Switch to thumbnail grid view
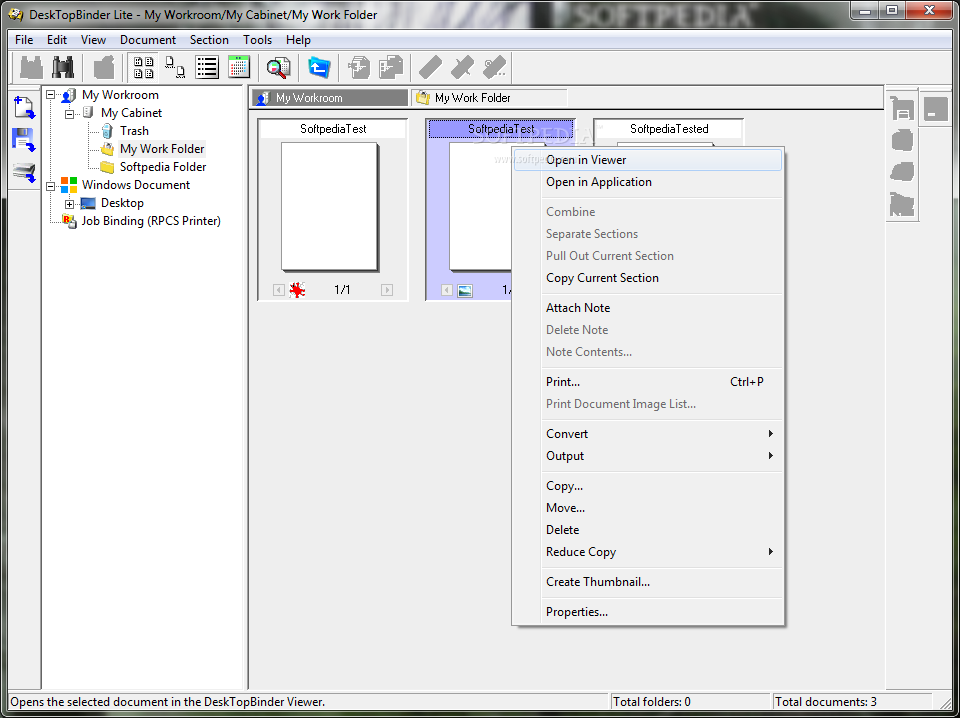This screenshot has height=718, width=960. tap(143, 67)
